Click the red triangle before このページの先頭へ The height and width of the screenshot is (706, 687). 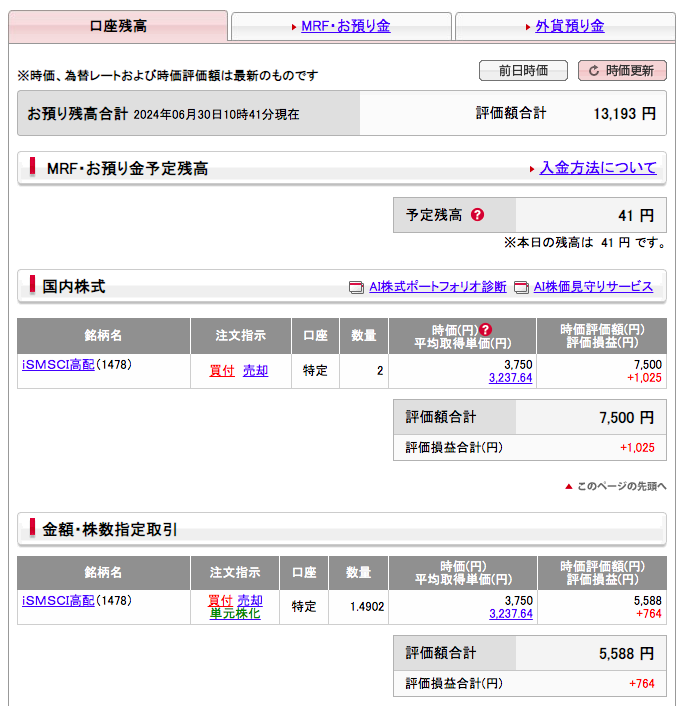click(x=569, y=486)
